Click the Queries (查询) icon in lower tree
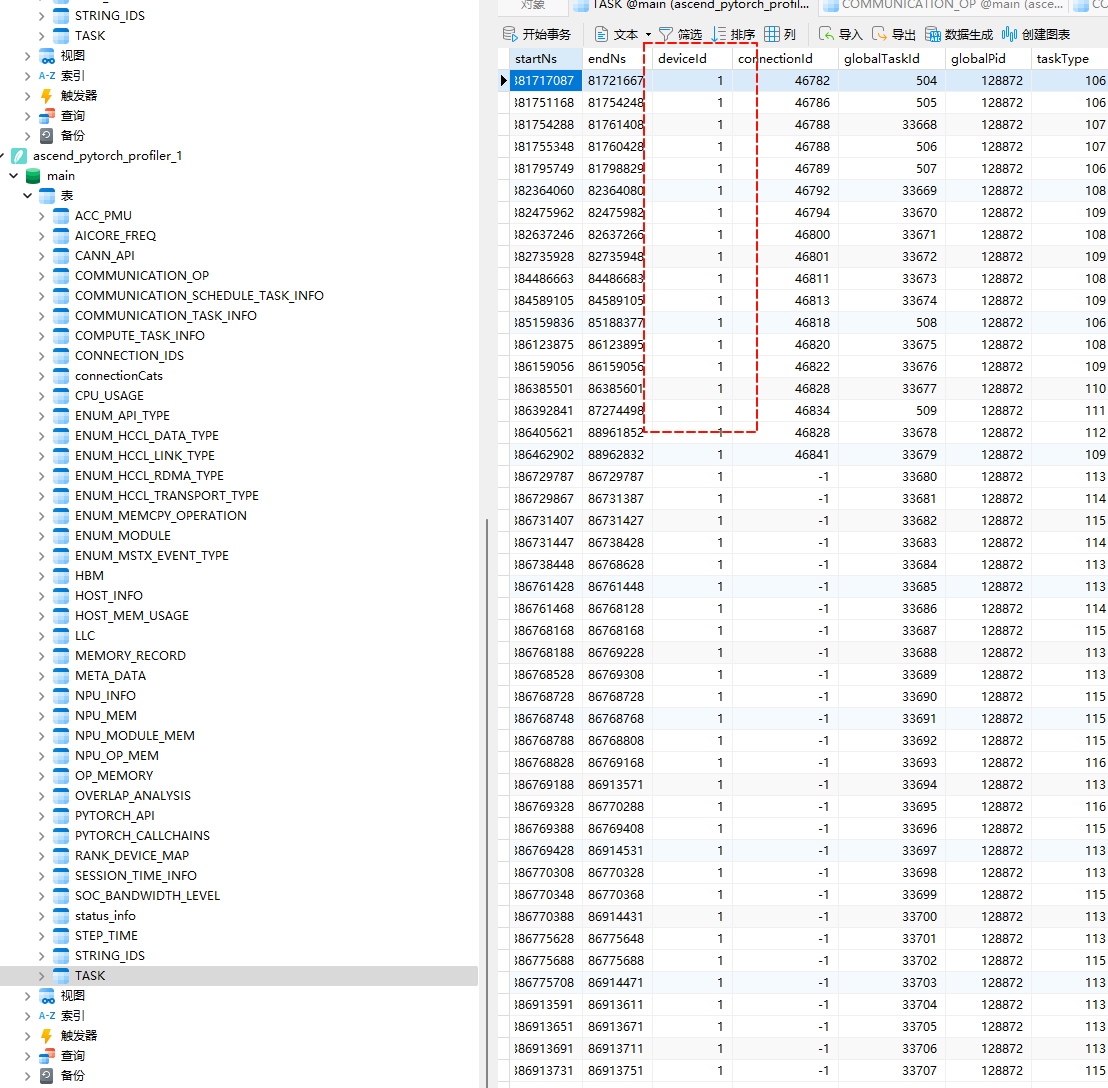The image size is (1108, 1088). [x=47, y=1056]
